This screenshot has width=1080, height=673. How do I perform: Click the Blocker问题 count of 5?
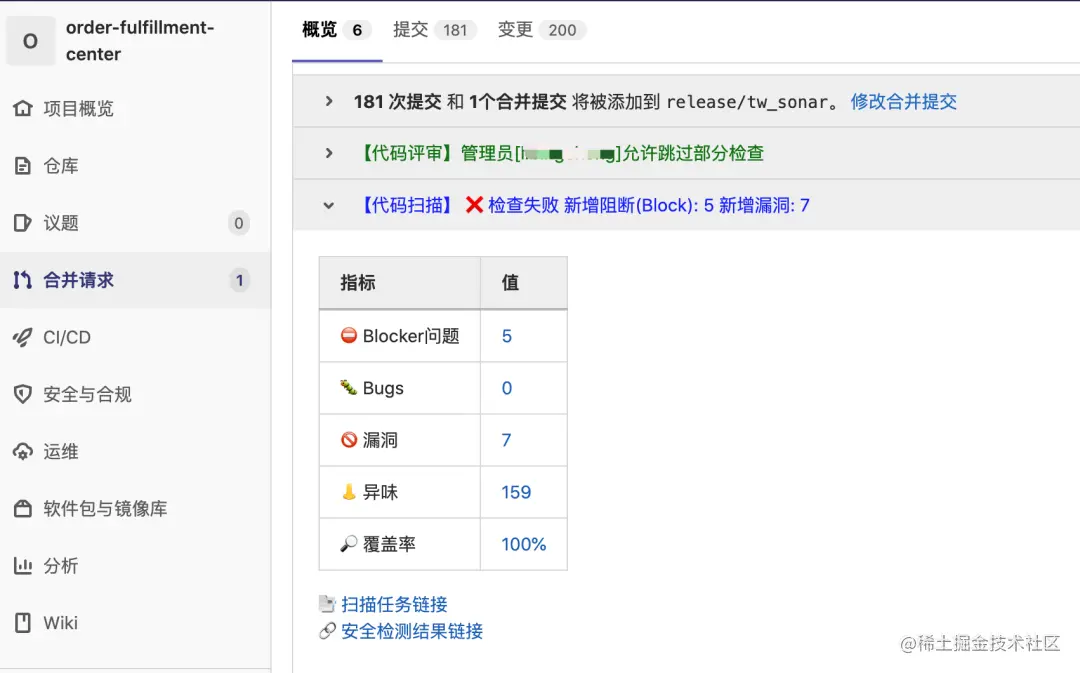507,336
